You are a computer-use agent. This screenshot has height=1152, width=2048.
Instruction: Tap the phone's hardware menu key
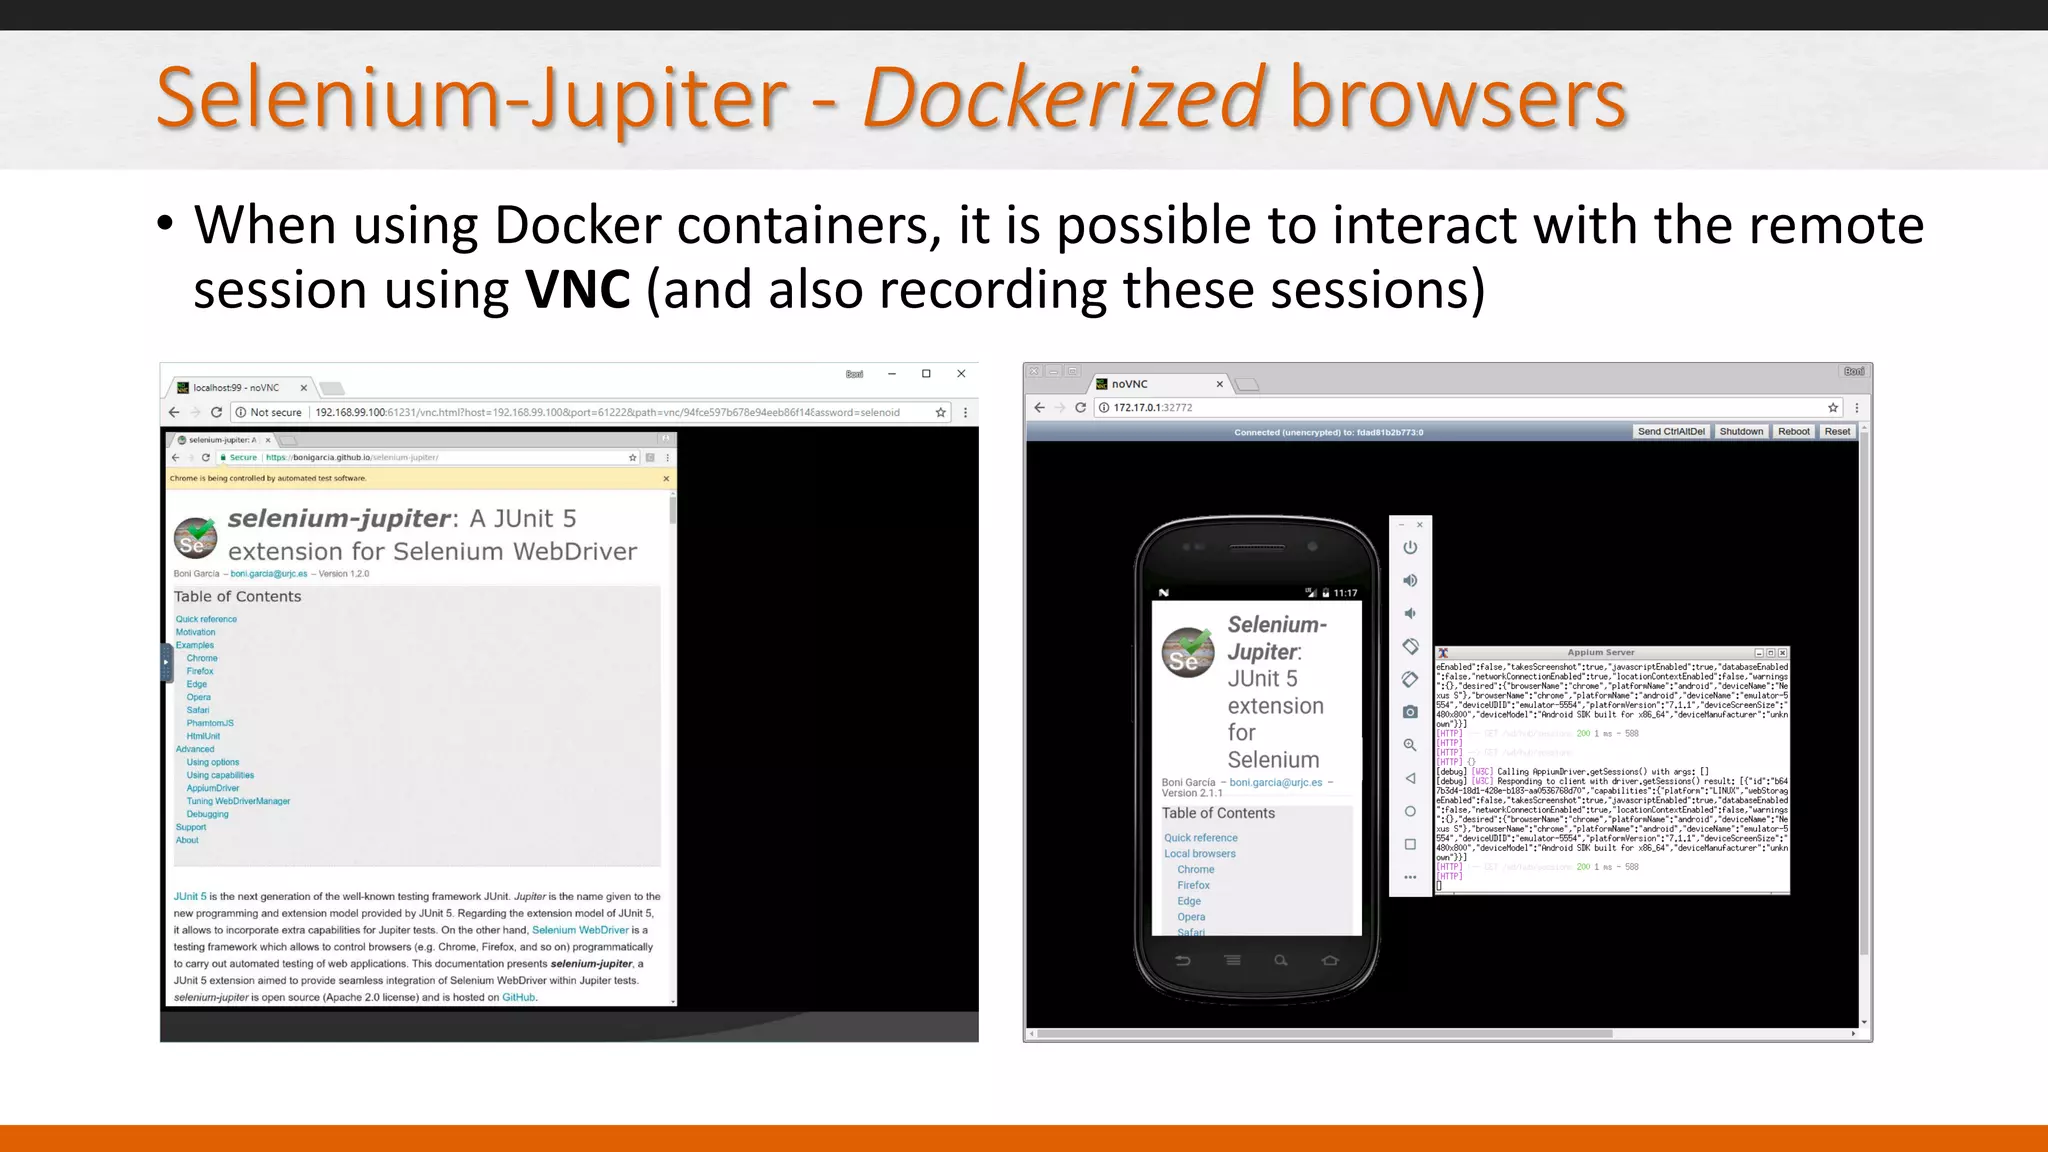click(1232, 960)
